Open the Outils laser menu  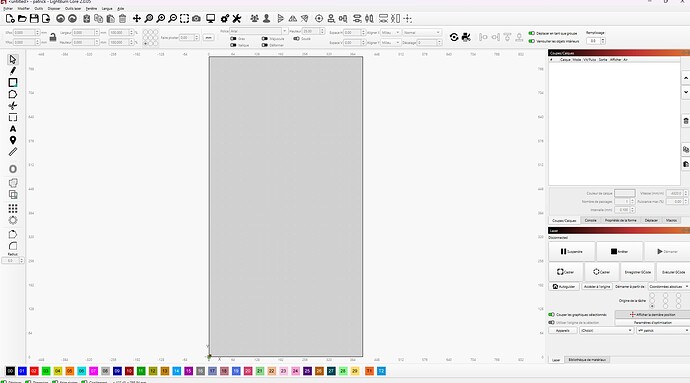point(73,8)
